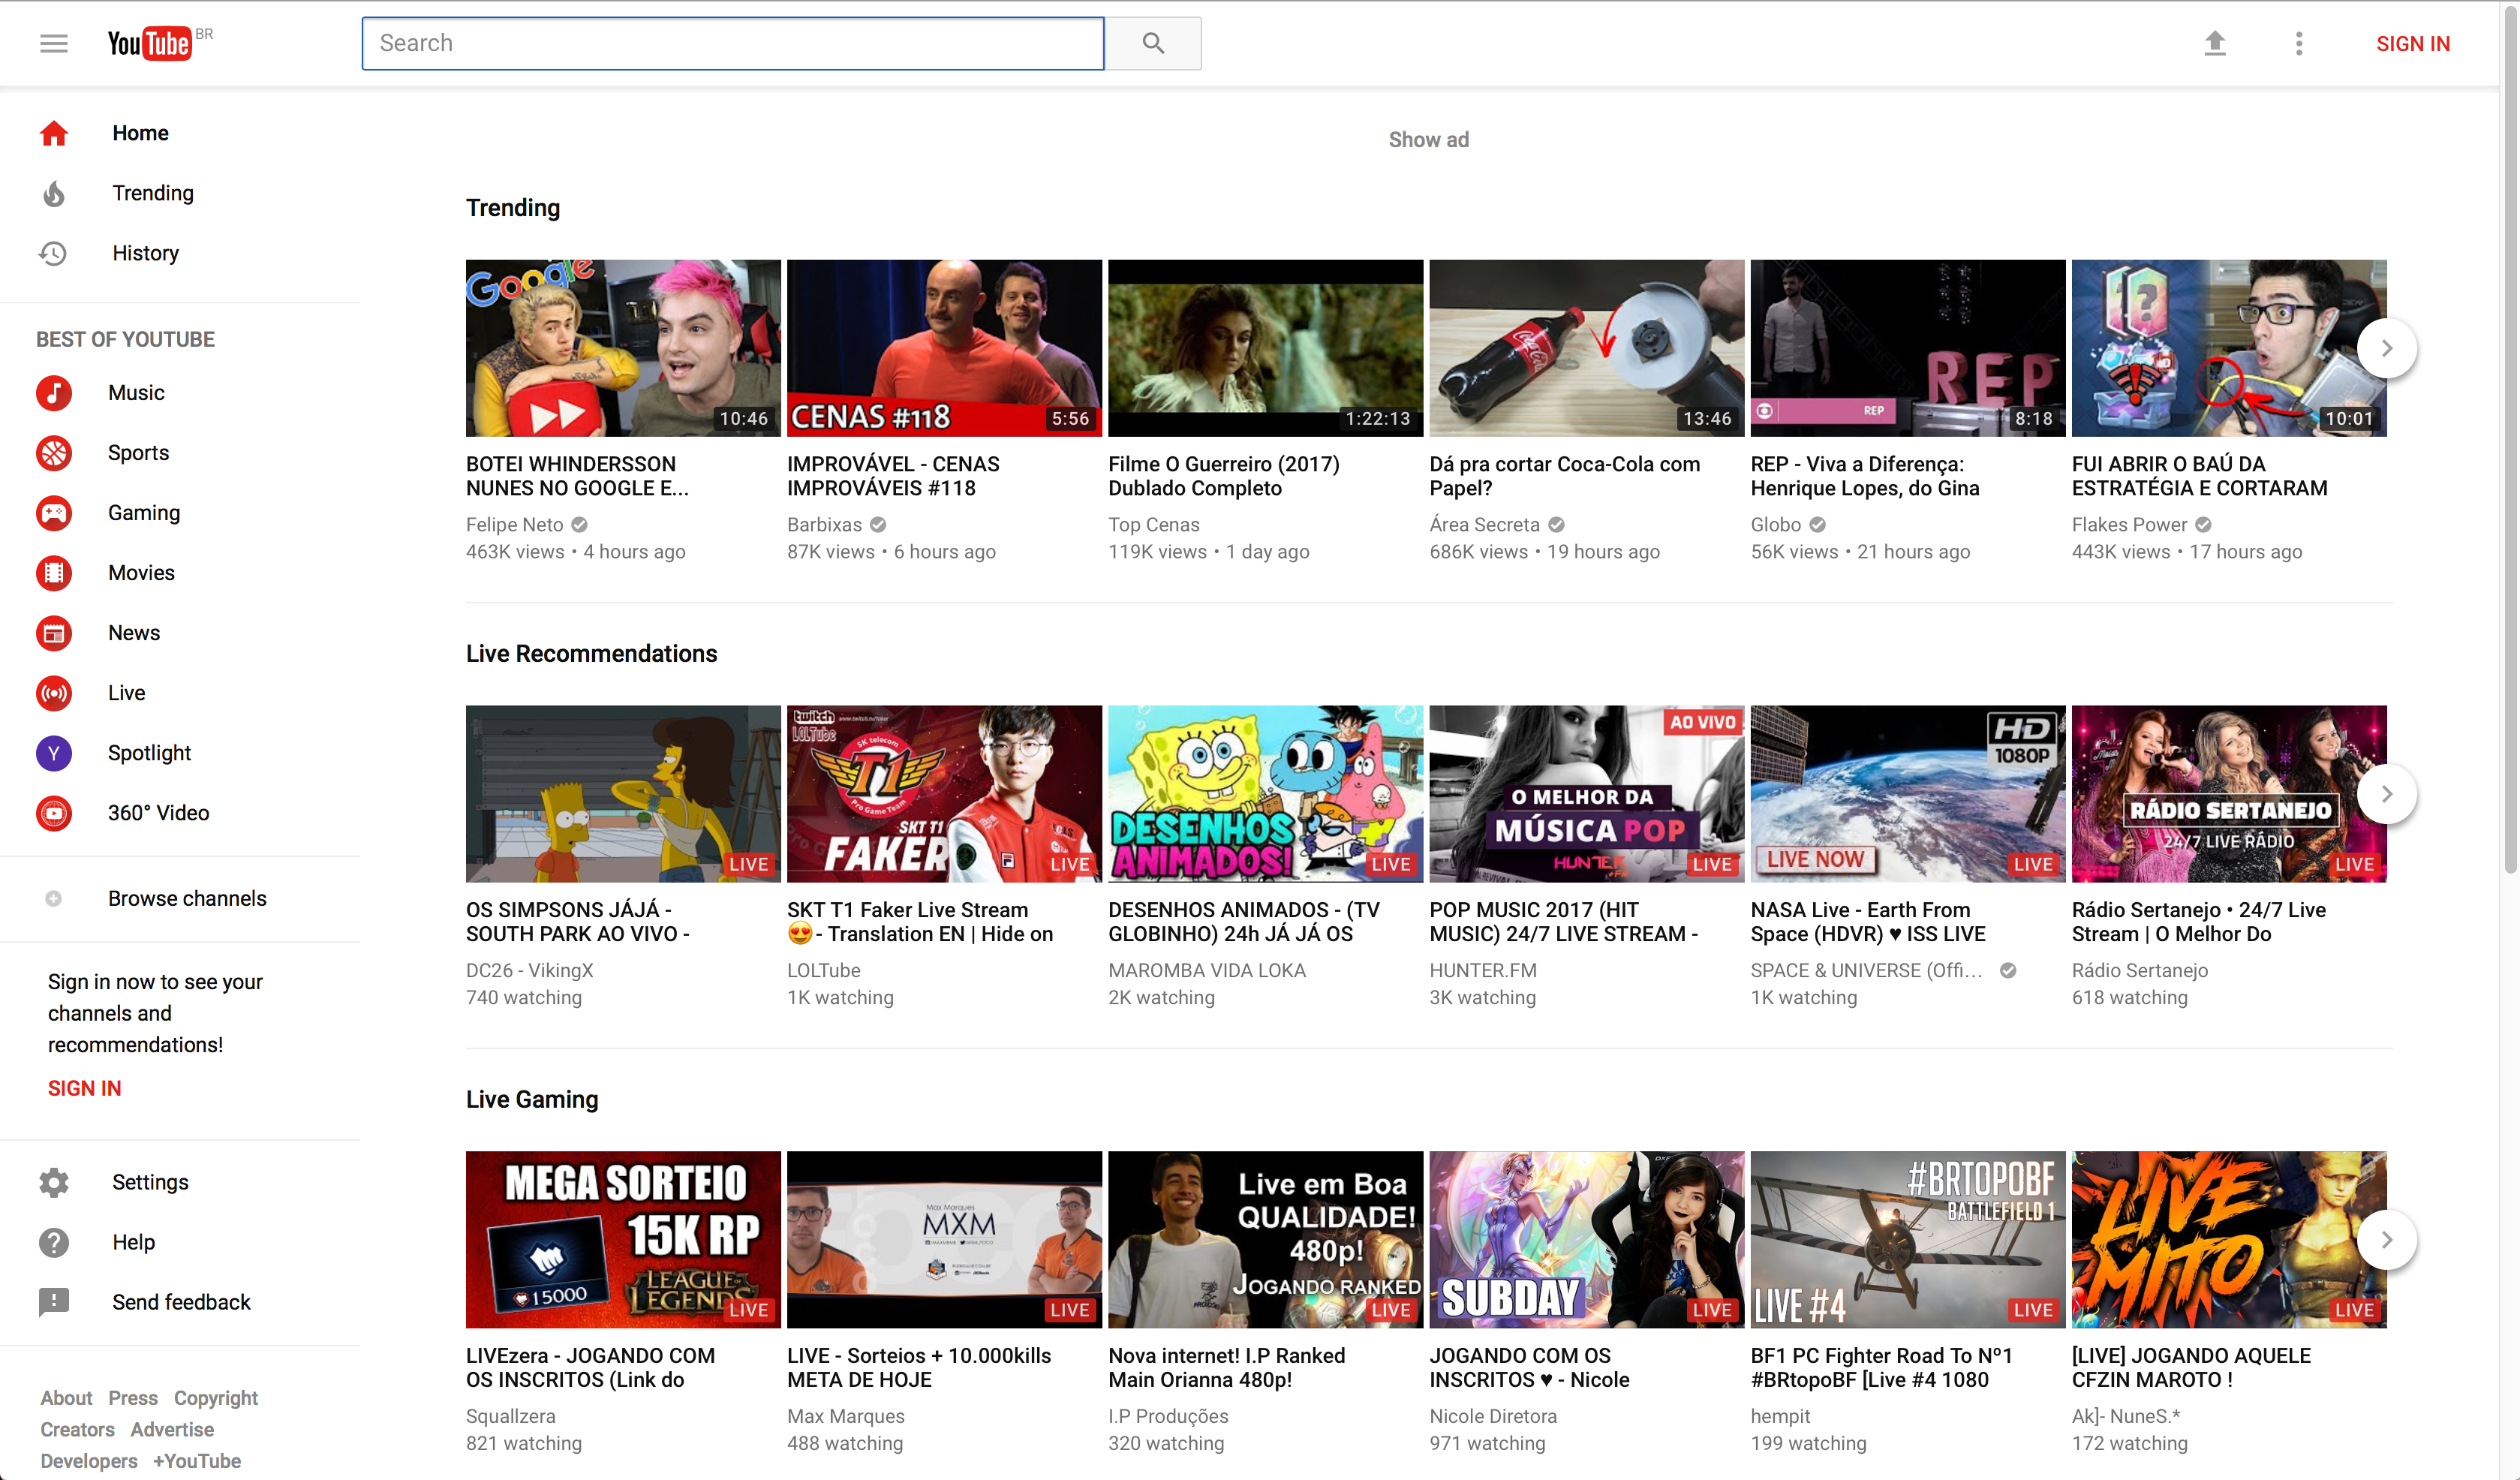This screenshot has width=2520, height=1480.
Task: Show more Live Gaming videos arrow
Action: pyautogui.click(x=2386, y=1239)
